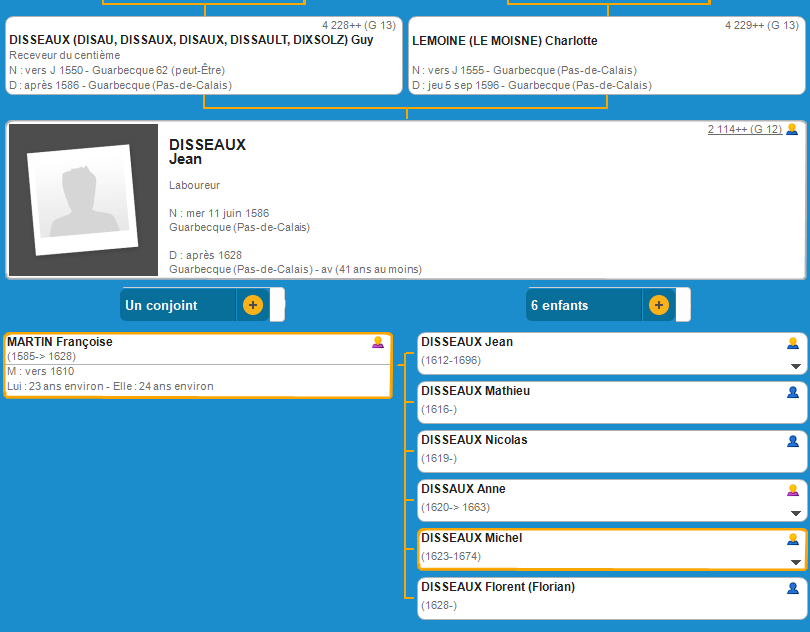Click person icon on DISSEAUX Mathieu card
Image resolution: width=810 pixels, height=632 pixels.
point(793,392)
